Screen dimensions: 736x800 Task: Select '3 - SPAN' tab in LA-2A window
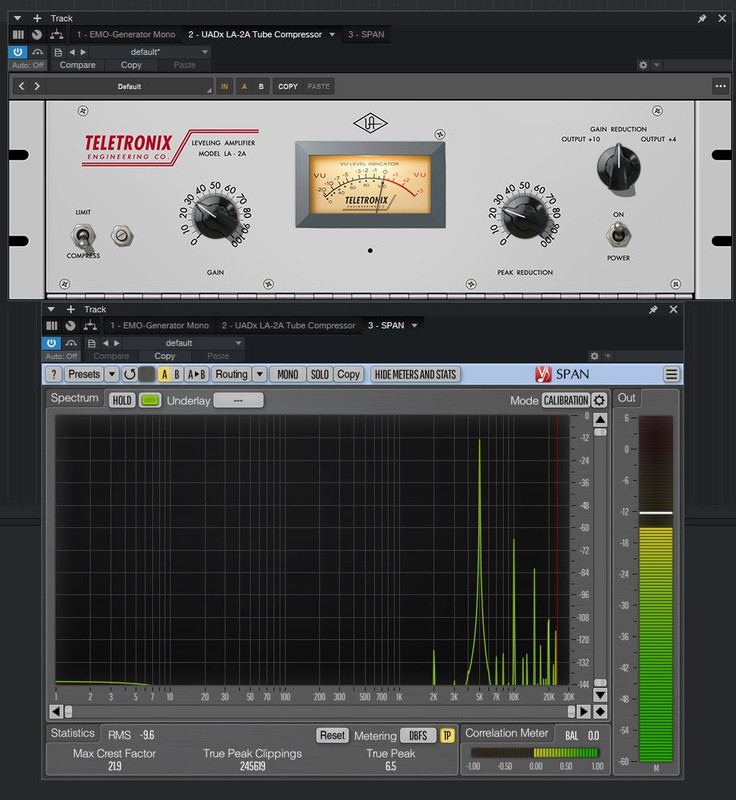[366, 35]
